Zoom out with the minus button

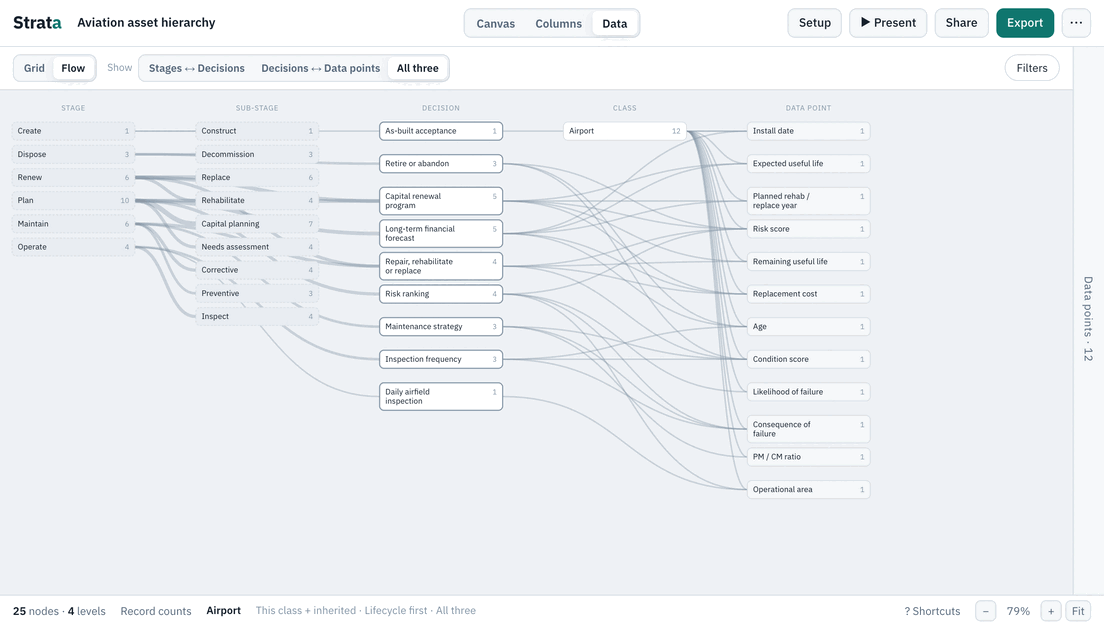coord(985,611)
